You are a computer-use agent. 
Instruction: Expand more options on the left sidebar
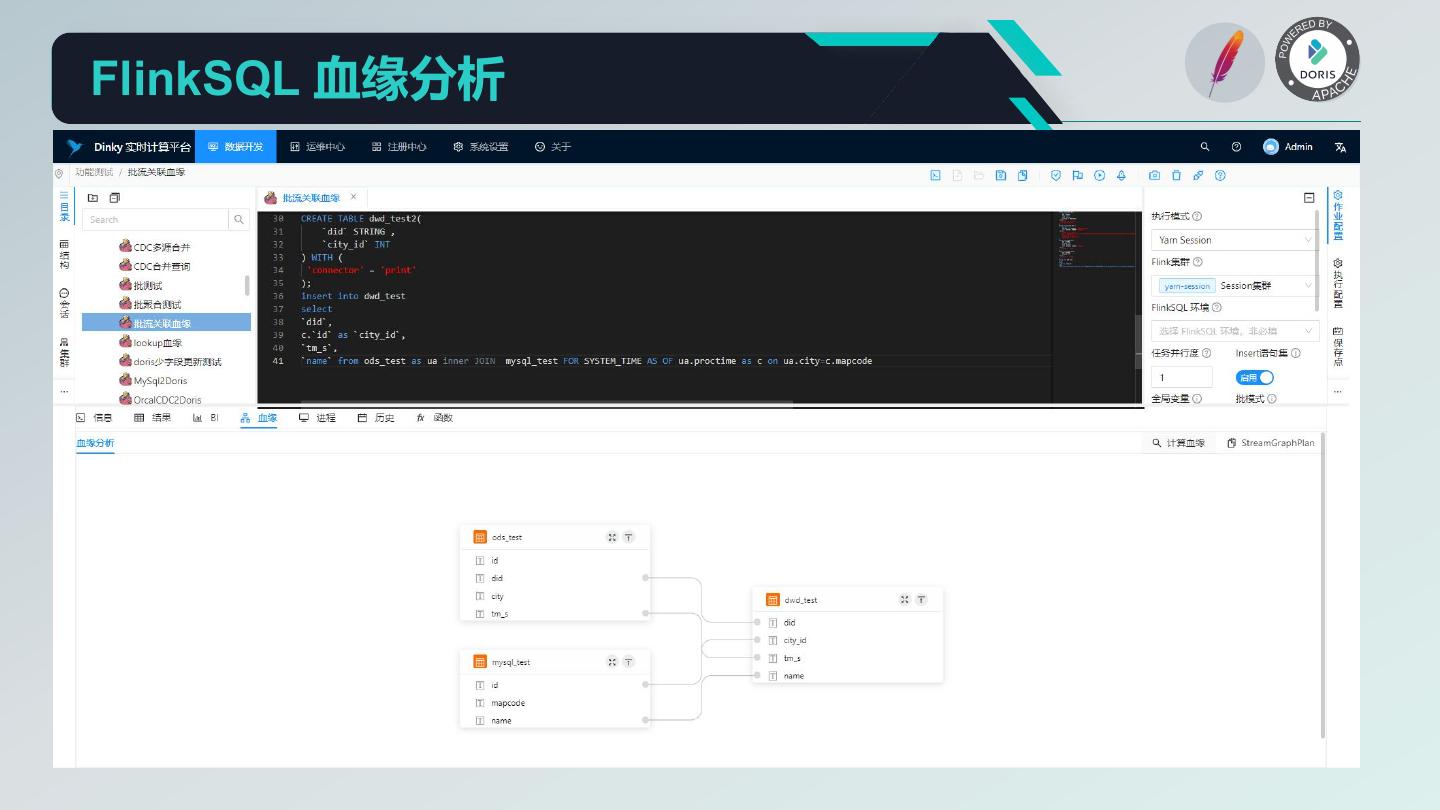pos(64,391)
